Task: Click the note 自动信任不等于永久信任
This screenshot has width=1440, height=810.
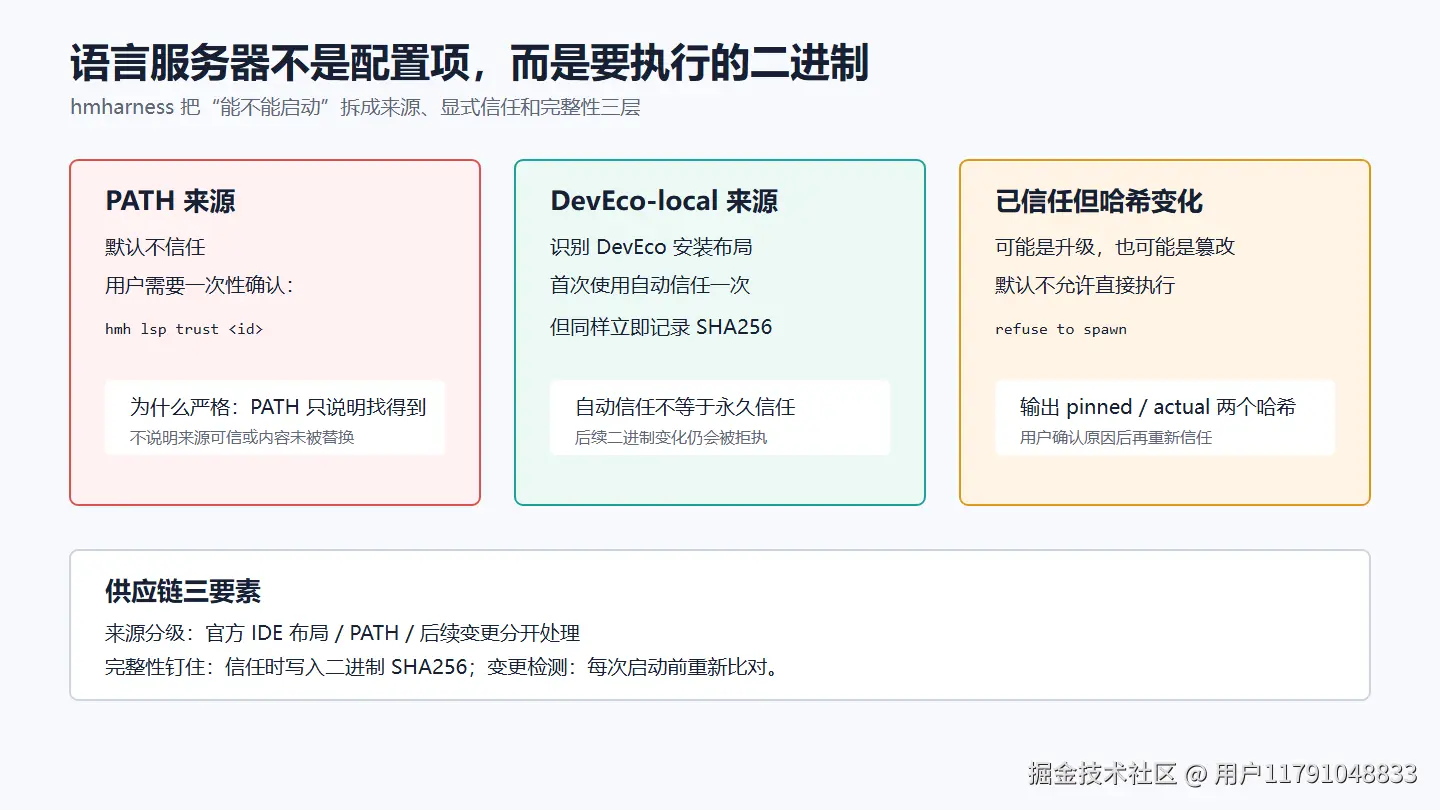Action: point(685,407)
